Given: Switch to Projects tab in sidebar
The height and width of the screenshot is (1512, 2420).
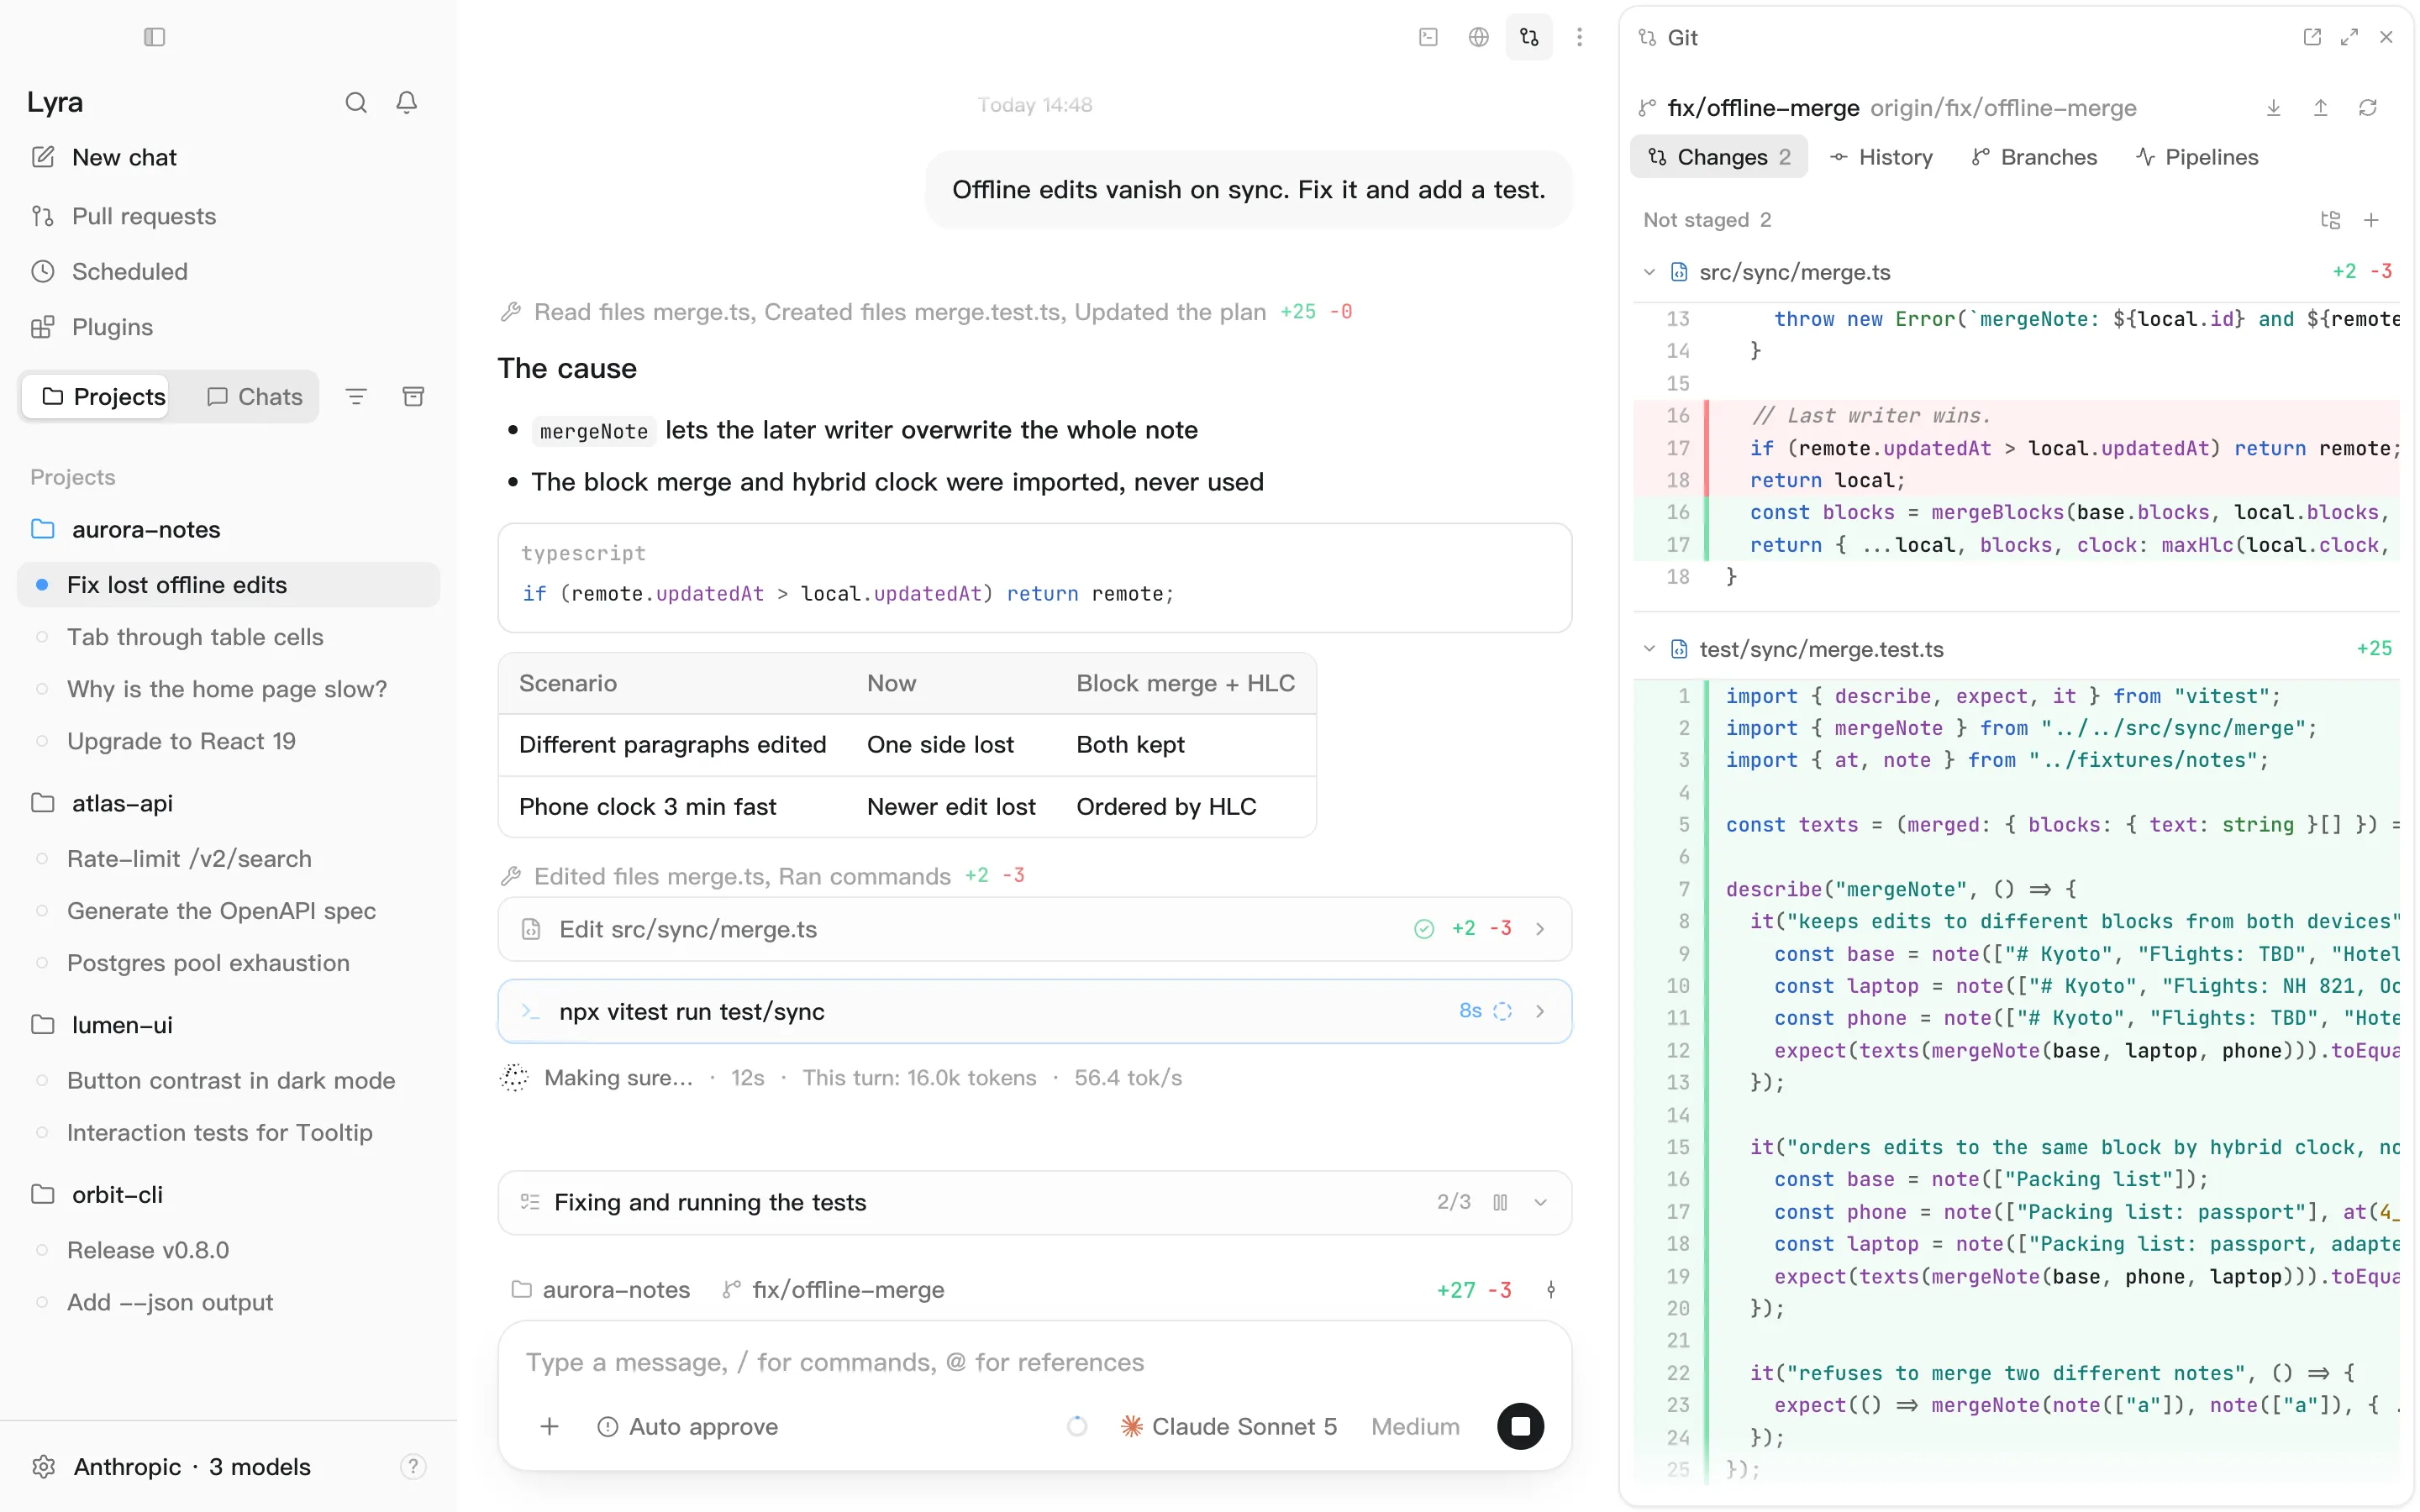Looking at the screenshot, I should tap(96, 397).
